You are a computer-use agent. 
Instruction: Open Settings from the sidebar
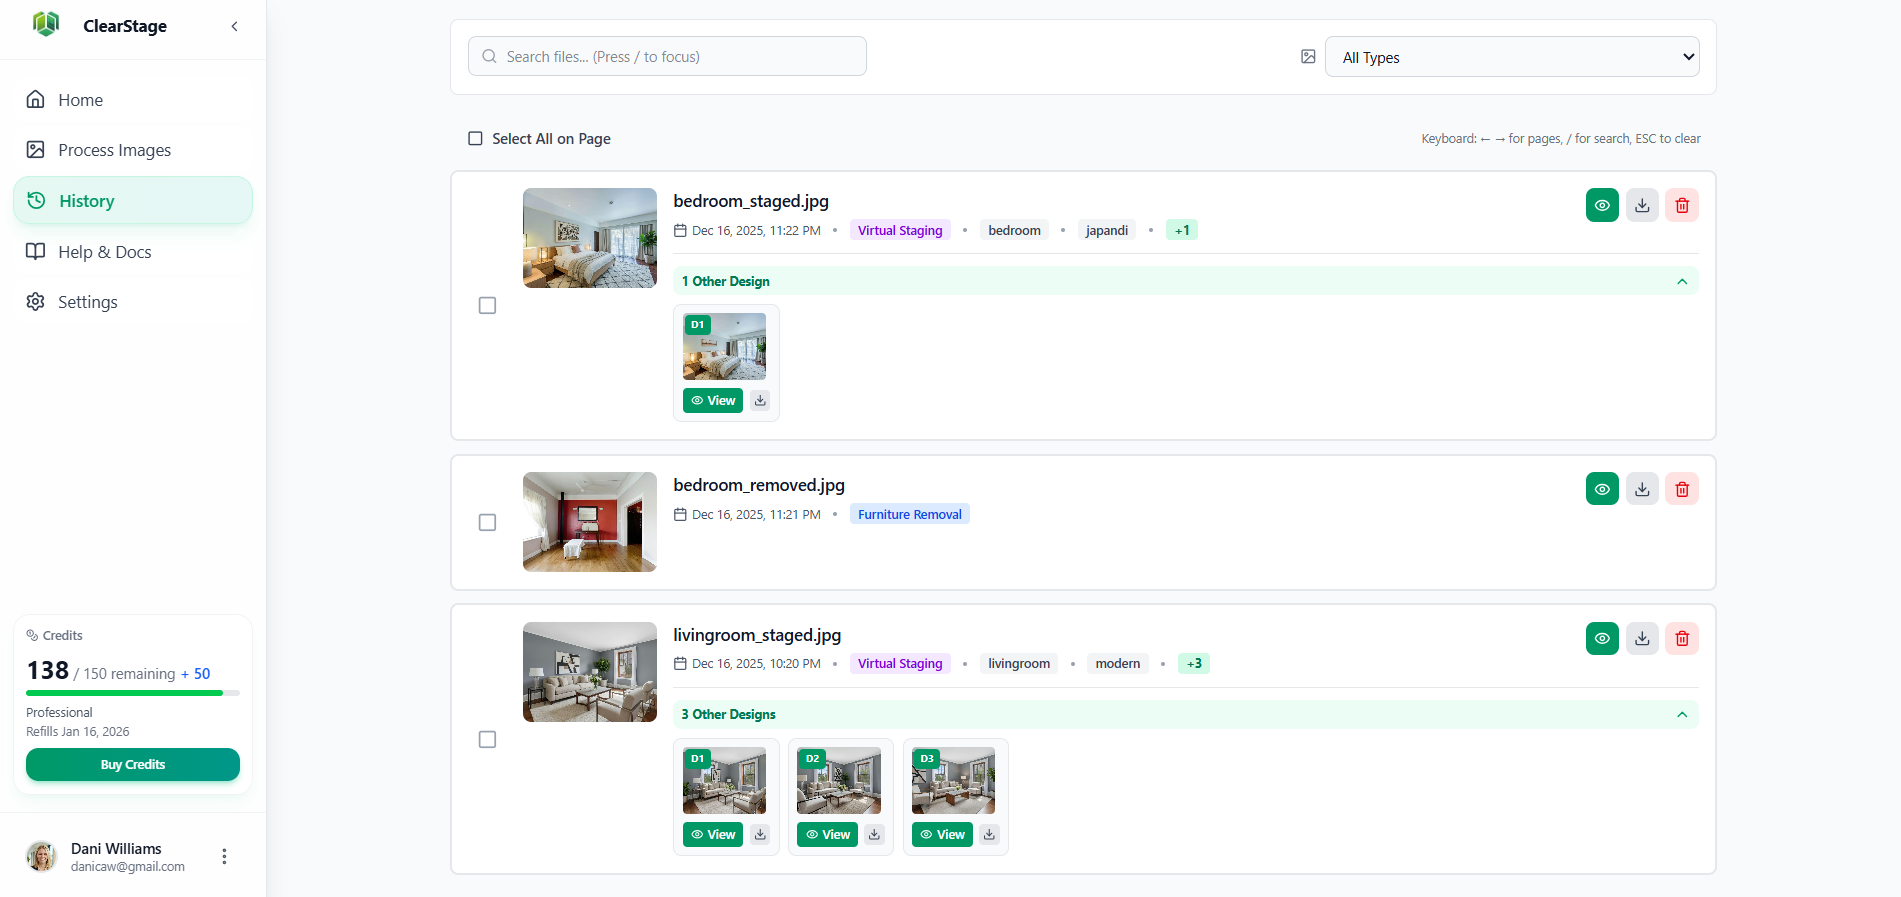point(133,302)
